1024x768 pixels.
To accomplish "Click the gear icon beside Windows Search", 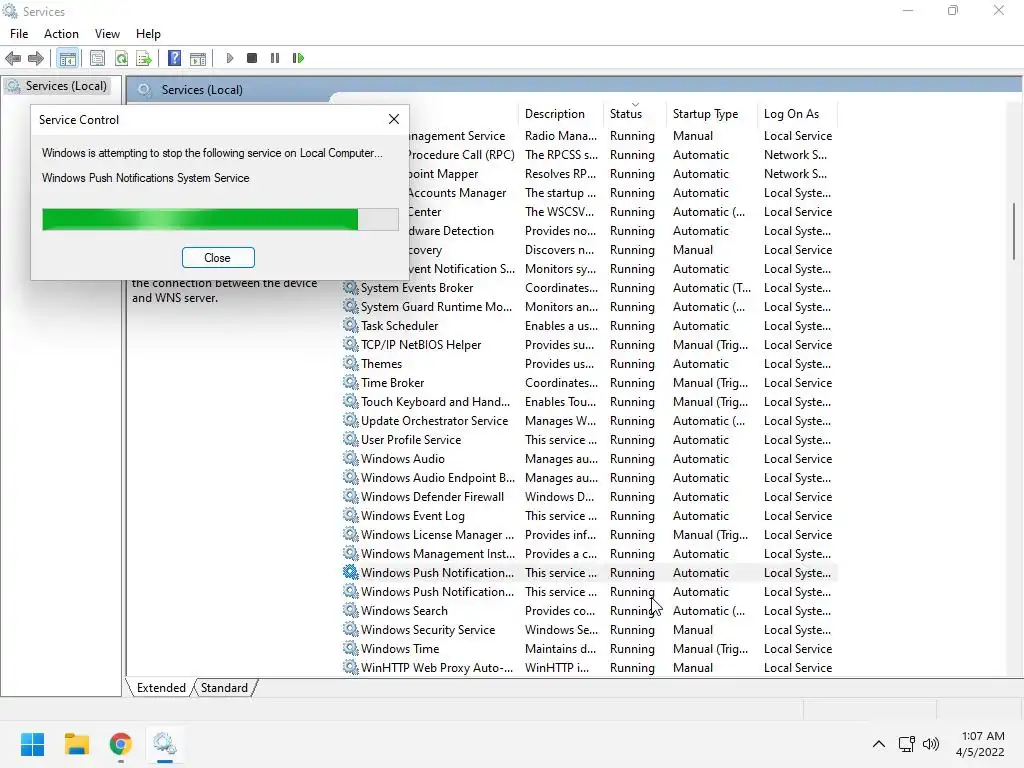I will (351, 610).
